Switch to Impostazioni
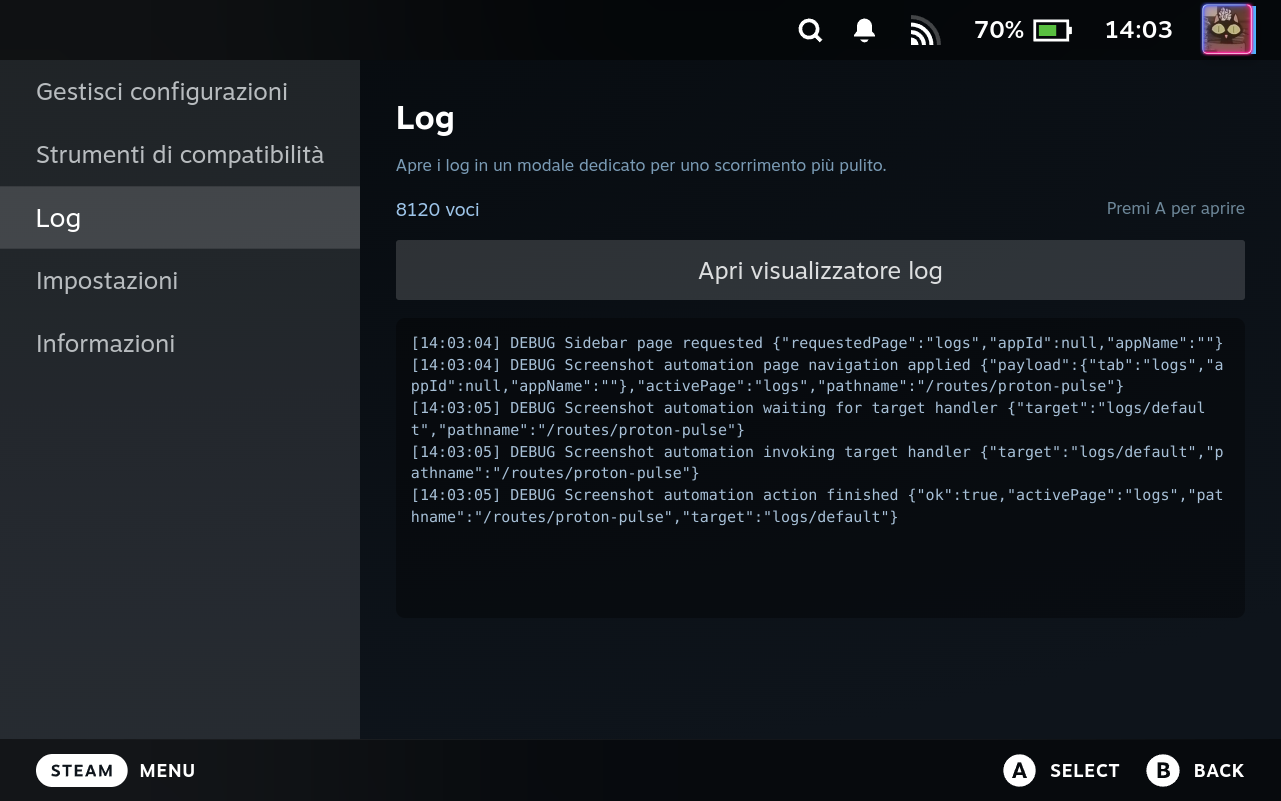 (180, 281)
